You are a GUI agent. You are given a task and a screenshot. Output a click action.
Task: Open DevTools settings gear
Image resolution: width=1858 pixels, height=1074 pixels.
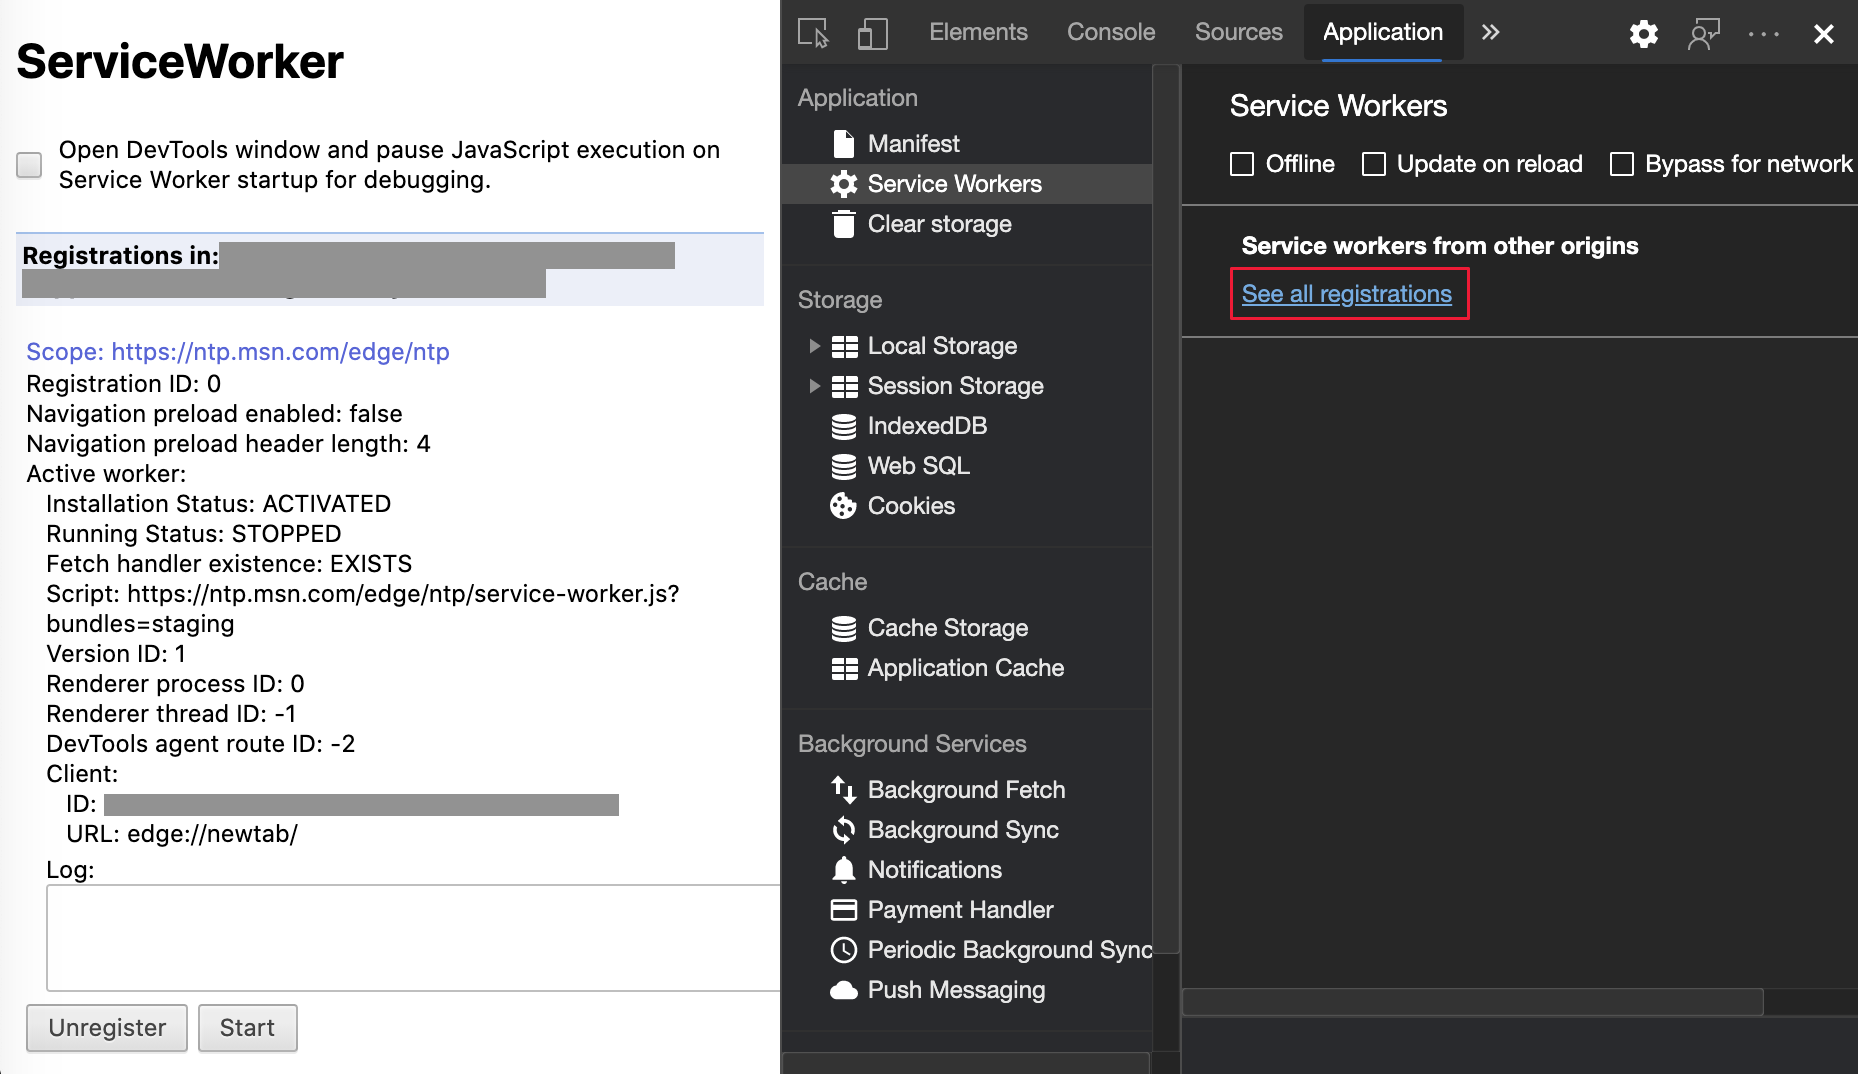pos(1643,34)
